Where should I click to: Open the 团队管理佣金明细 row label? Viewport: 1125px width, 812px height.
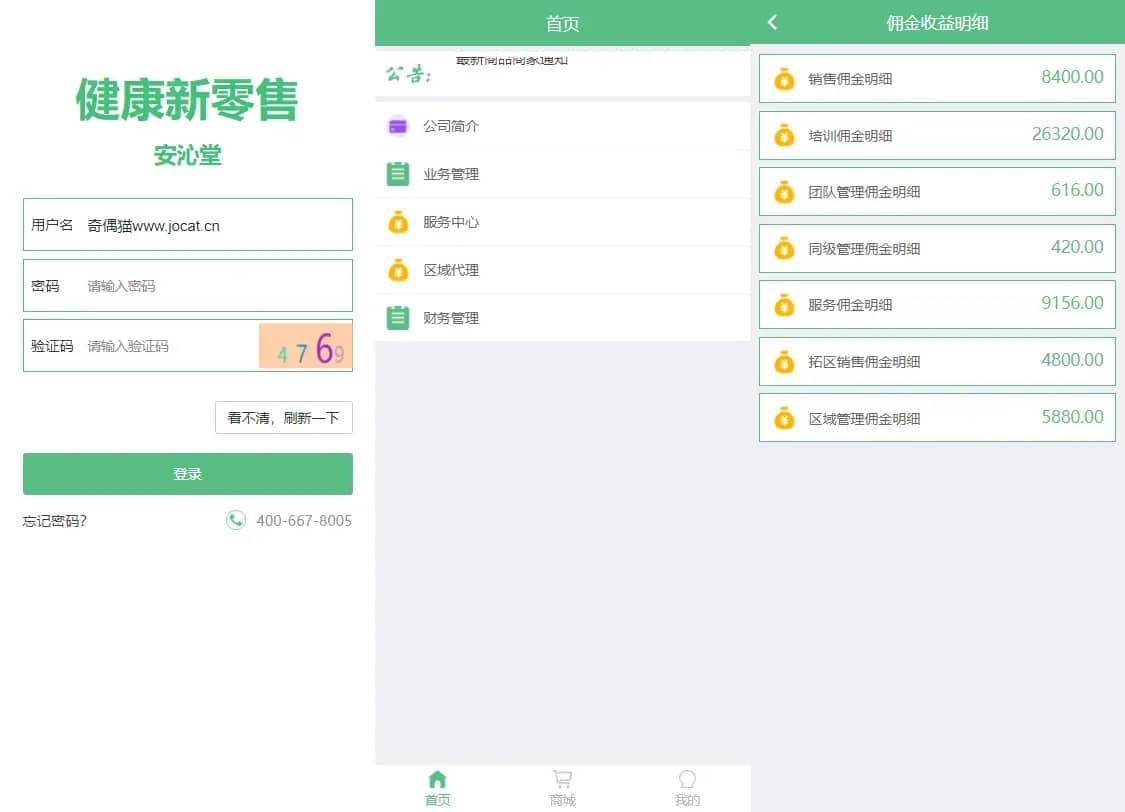coord(865,192)
